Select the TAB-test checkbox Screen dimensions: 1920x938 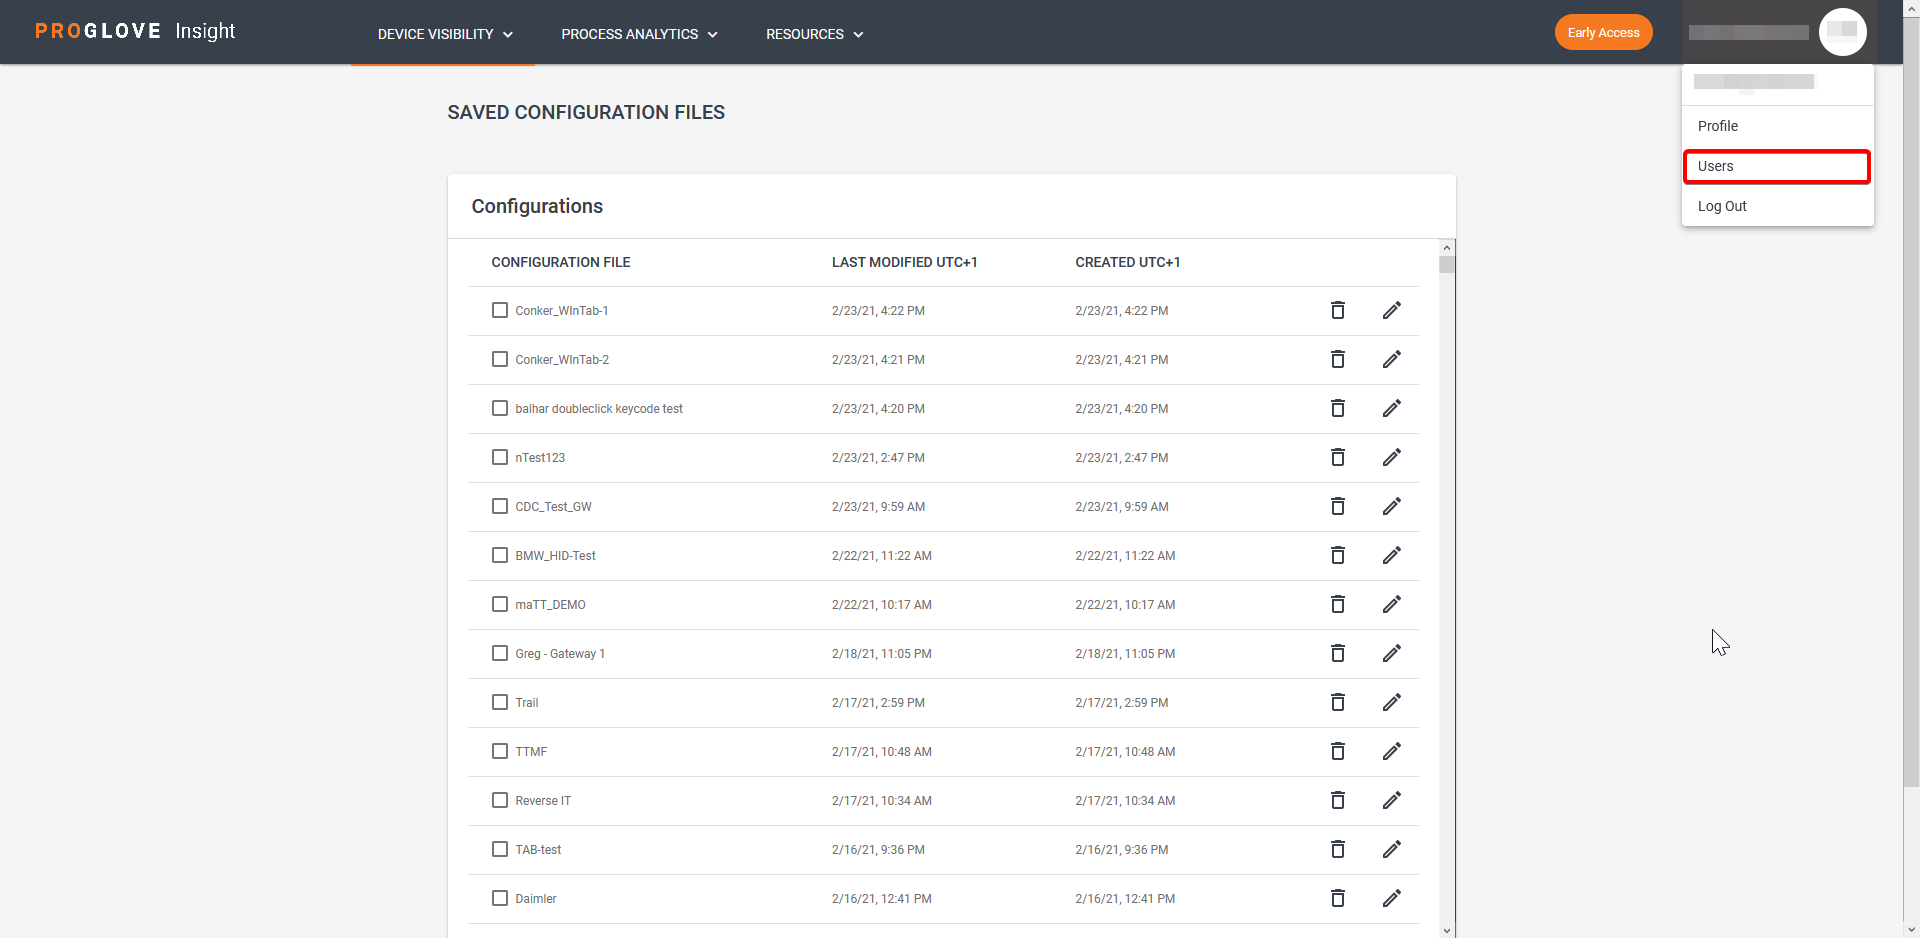(500, 849)
